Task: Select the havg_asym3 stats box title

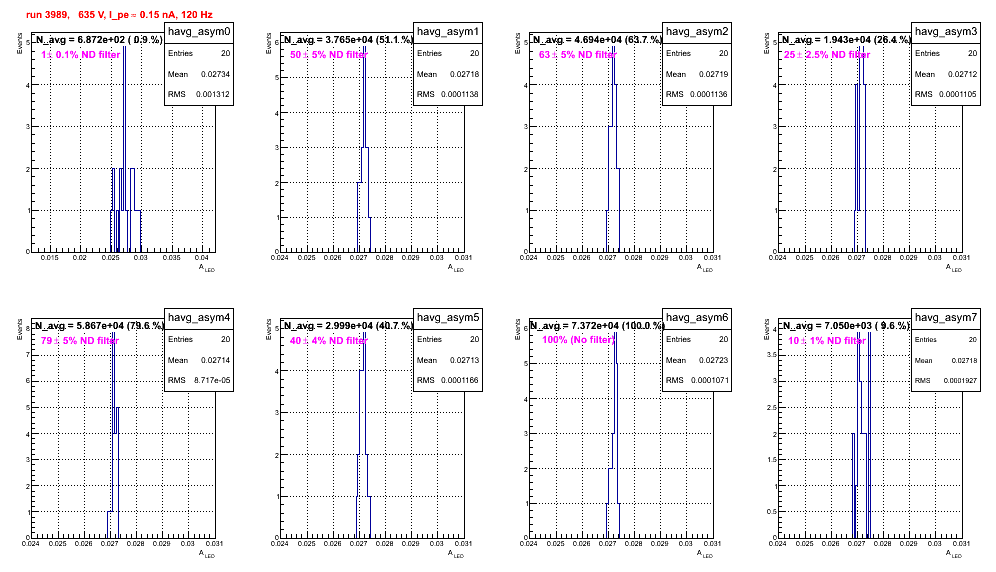Action: (946, 32)
